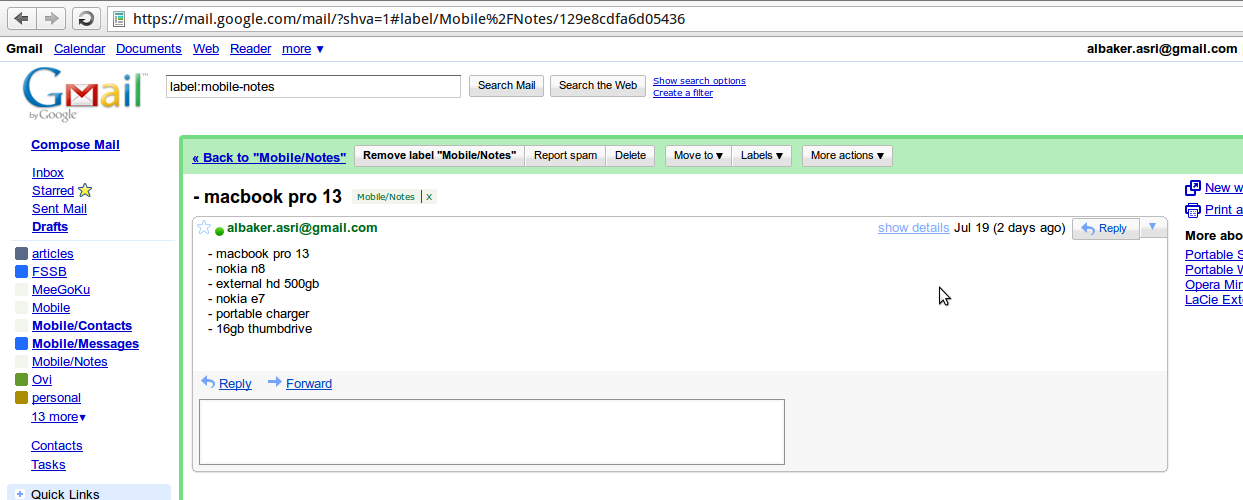The image size is (1243, 500).
Task: Open the reply options arrow beside Reply
Action: [x=1152, y=228]
